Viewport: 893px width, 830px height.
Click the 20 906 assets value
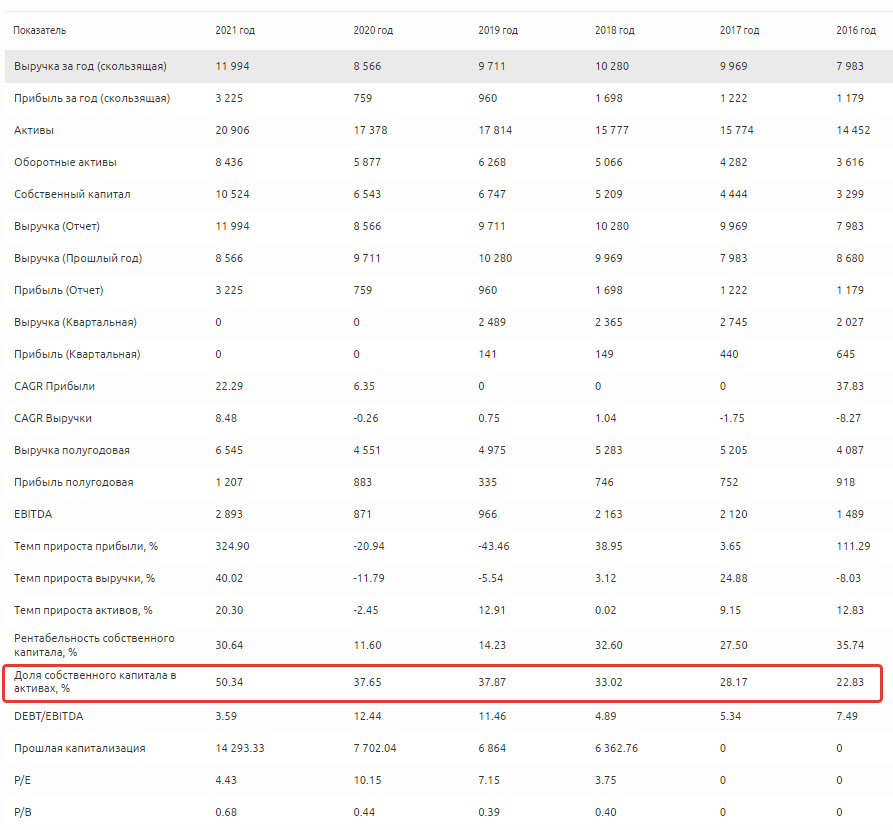pyautogui.click(x=232, y=130)
